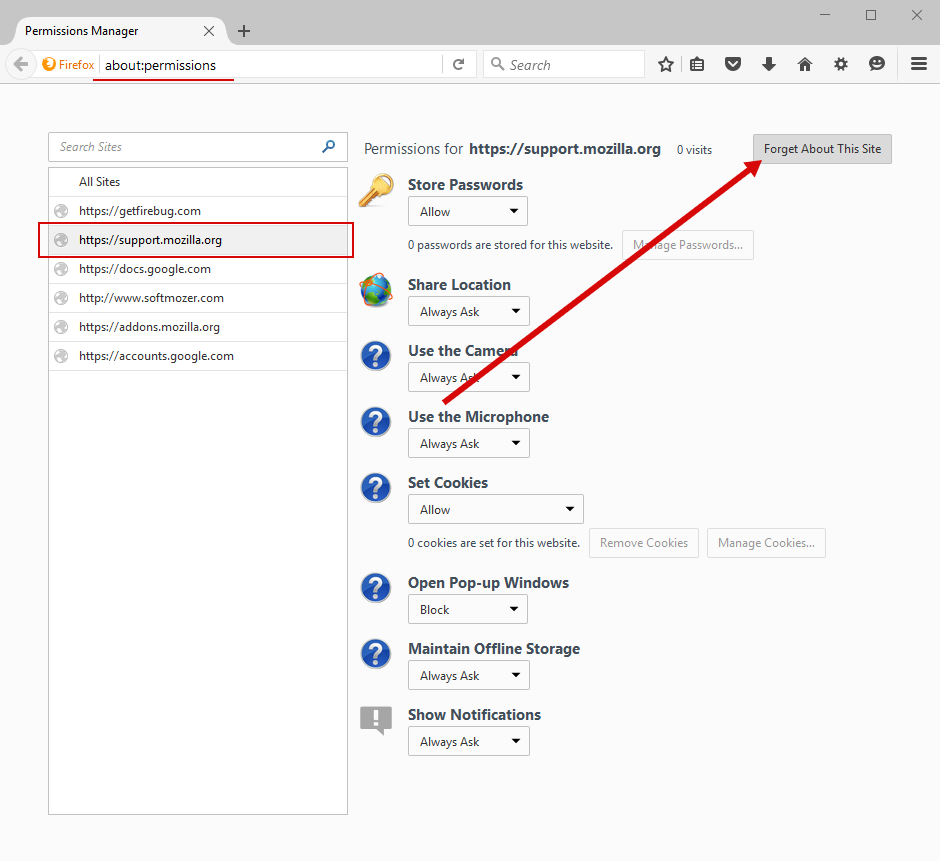Click the globe icon beside Share Location

376,290
